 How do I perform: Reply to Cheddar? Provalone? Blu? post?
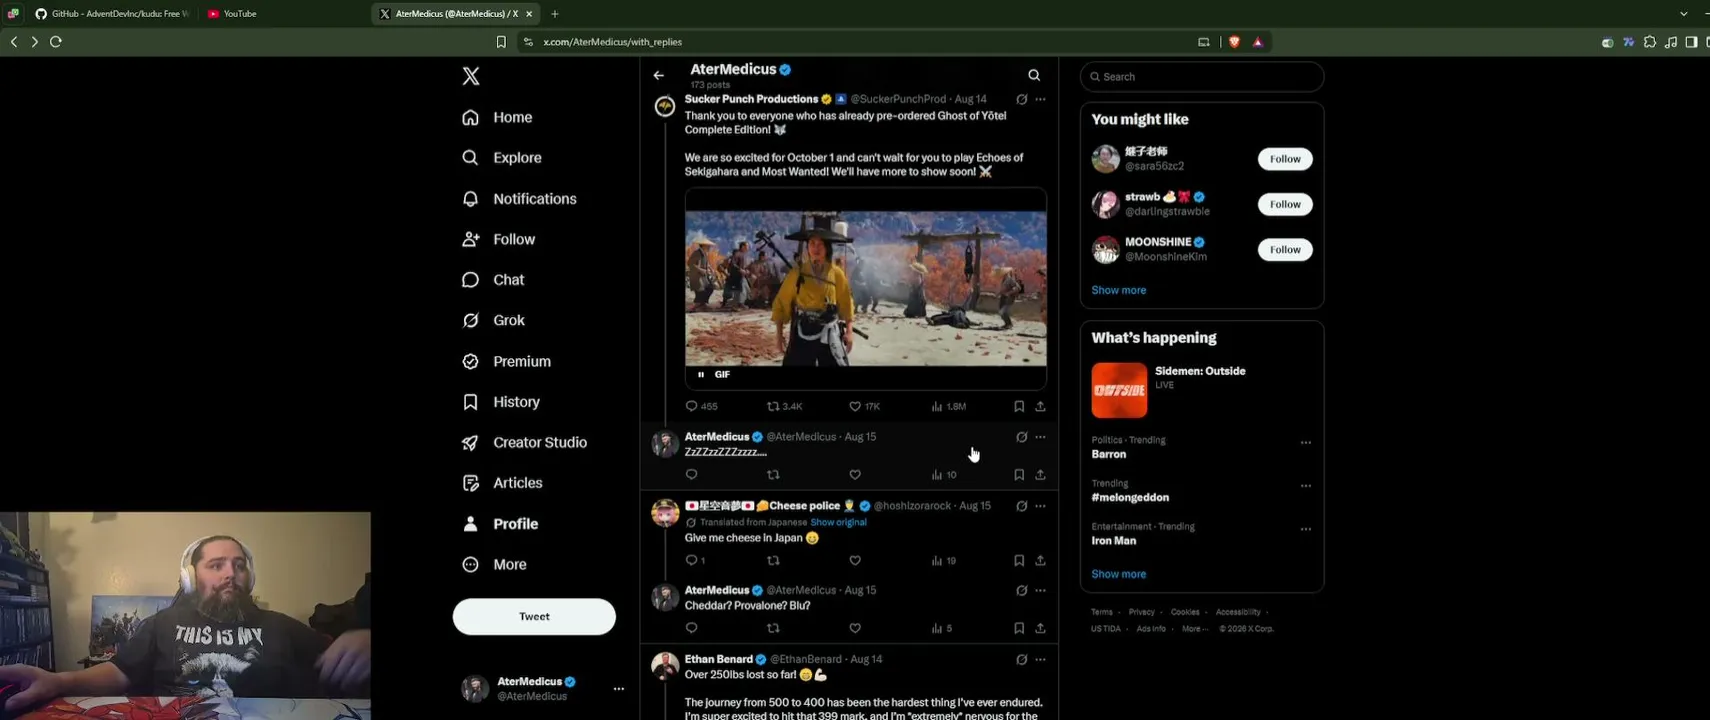point(691,628)
